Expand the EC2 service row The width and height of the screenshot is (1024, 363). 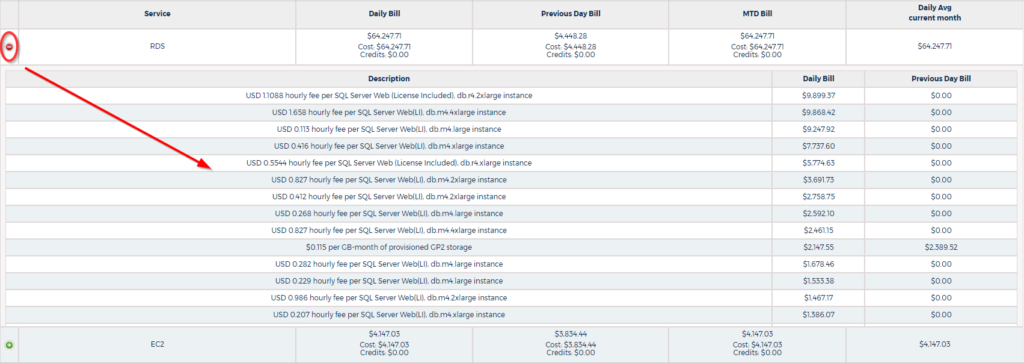(9, 344)
